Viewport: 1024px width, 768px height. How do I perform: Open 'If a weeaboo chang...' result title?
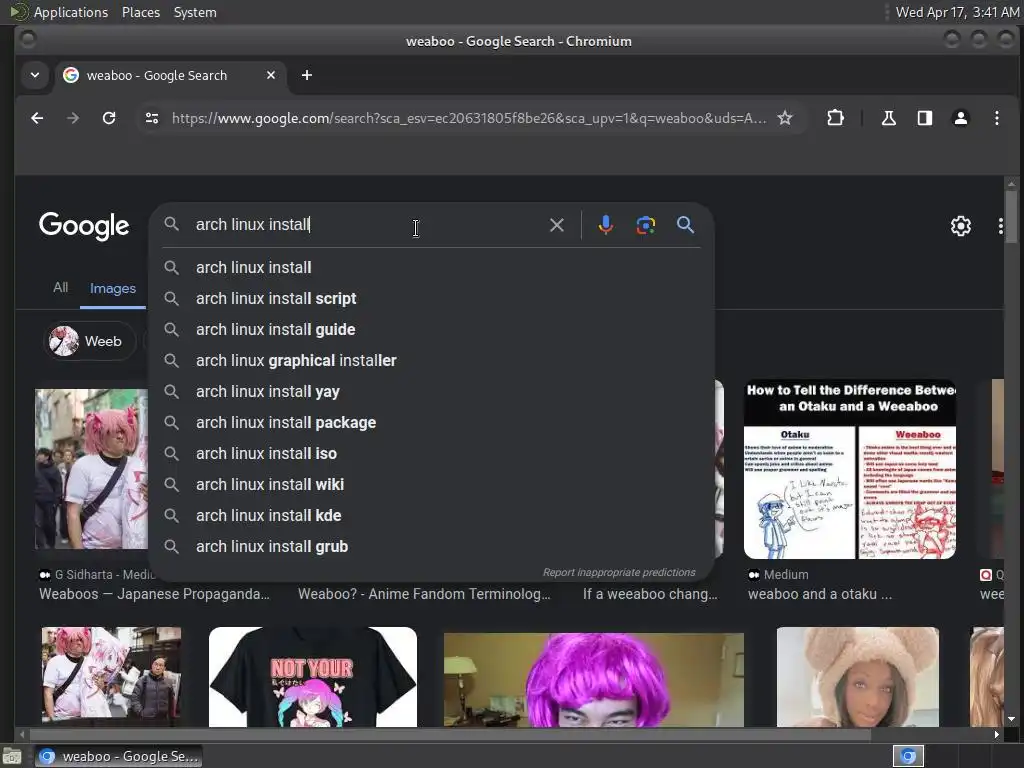coord(650,594)
